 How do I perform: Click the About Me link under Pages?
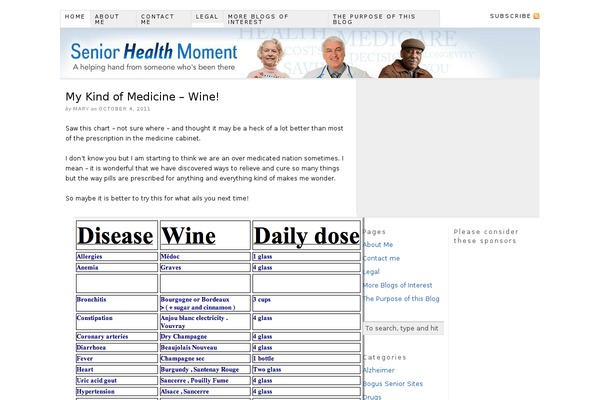click(x=378, y=245)
